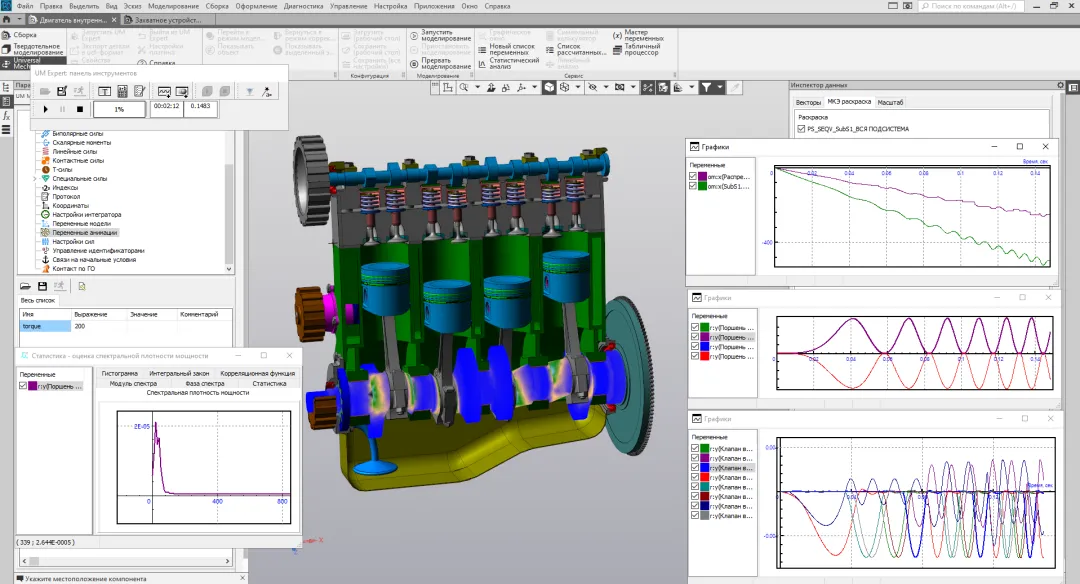The height and width of the screenshot is (584, 1080).
Task: Click Запустить моделирование icon in ribbon
Action: [x=413, y=34]
